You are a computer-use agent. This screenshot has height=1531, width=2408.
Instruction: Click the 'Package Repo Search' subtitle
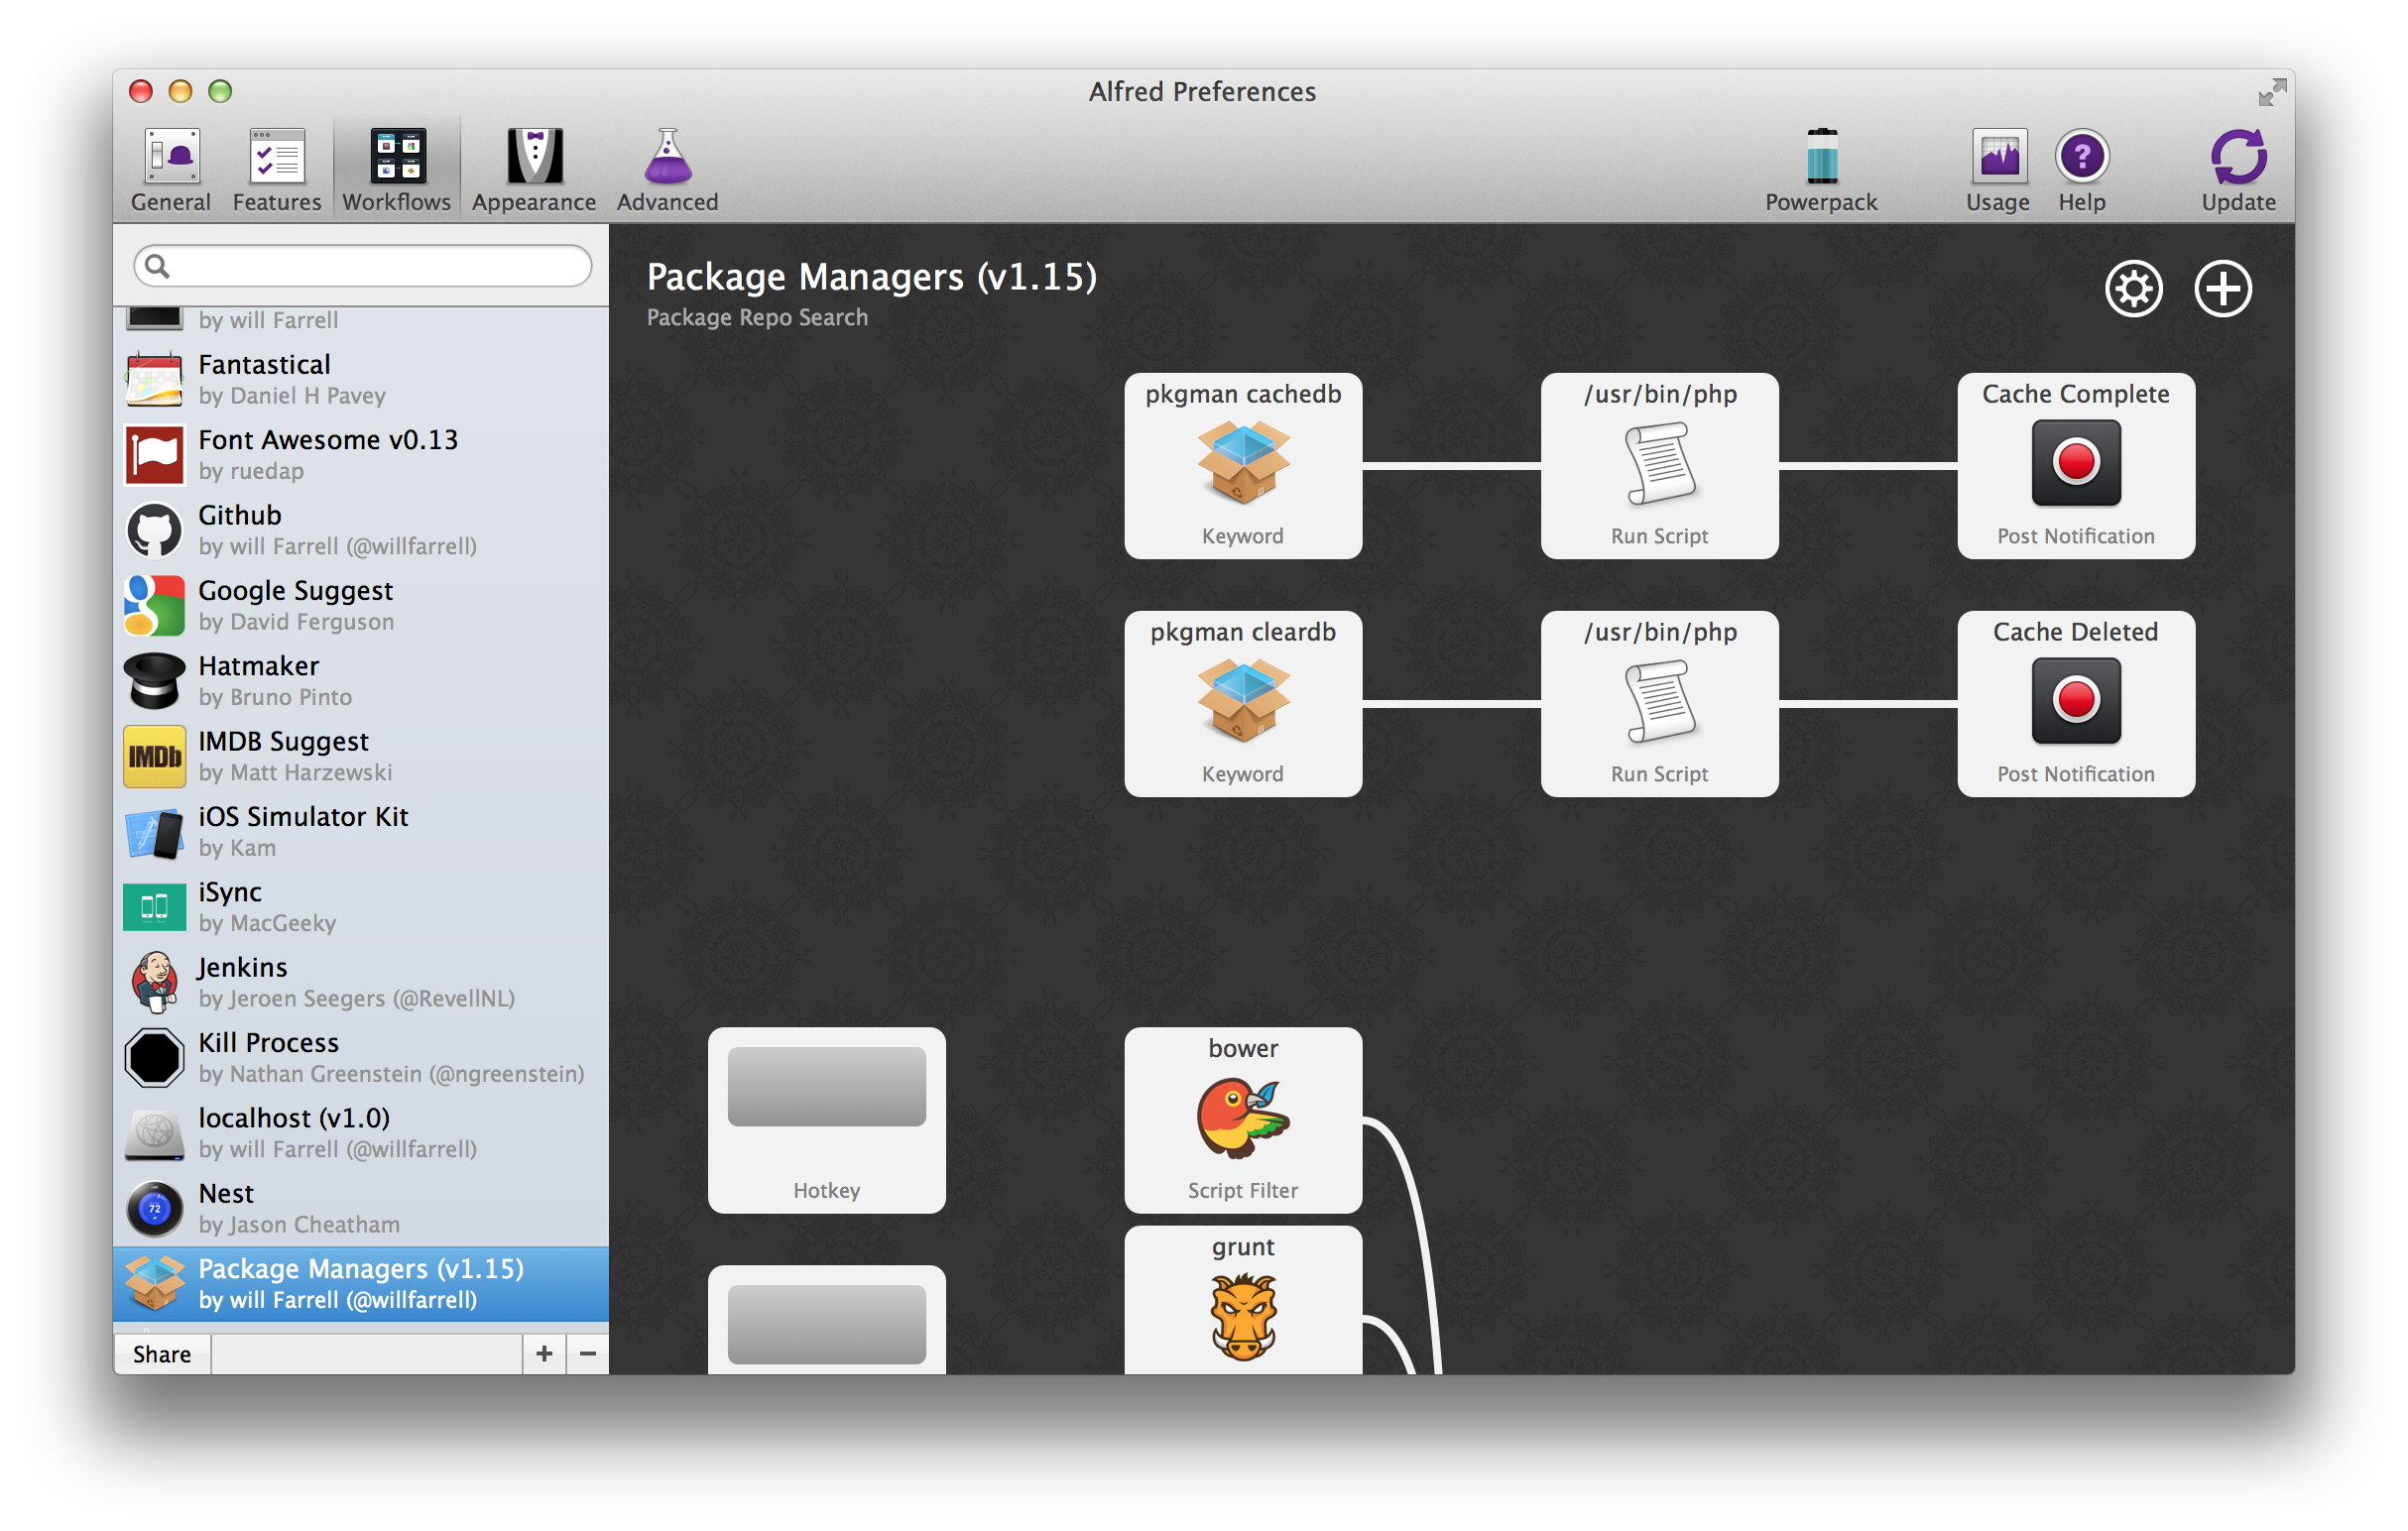click(757, 317)
